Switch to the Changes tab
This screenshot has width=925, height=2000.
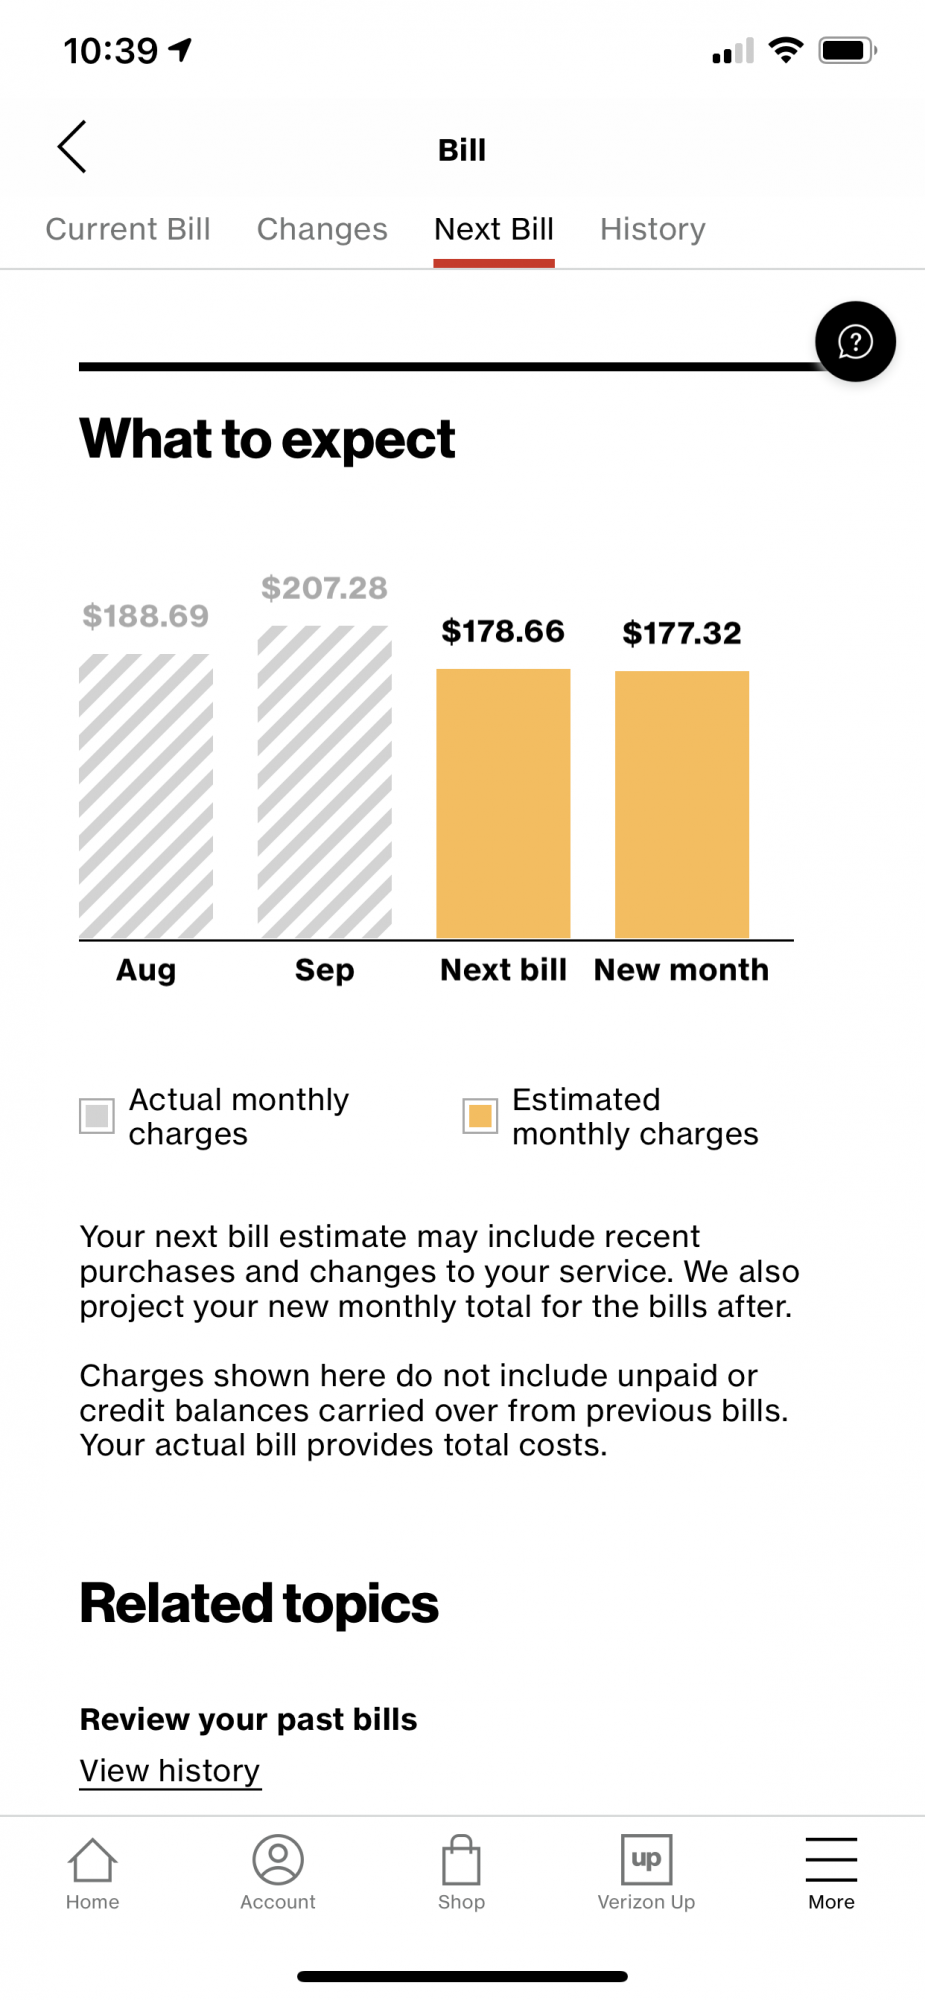(322, 229)
